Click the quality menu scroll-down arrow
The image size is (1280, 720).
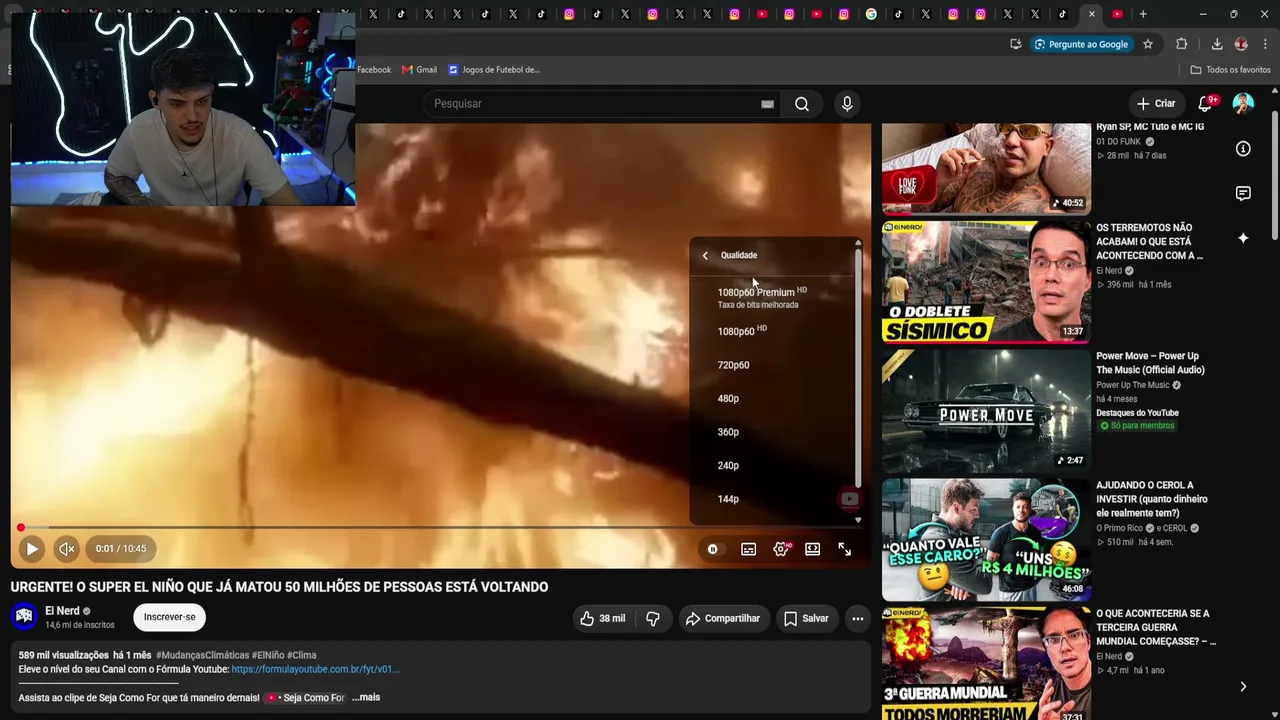[x=858, y=520]
